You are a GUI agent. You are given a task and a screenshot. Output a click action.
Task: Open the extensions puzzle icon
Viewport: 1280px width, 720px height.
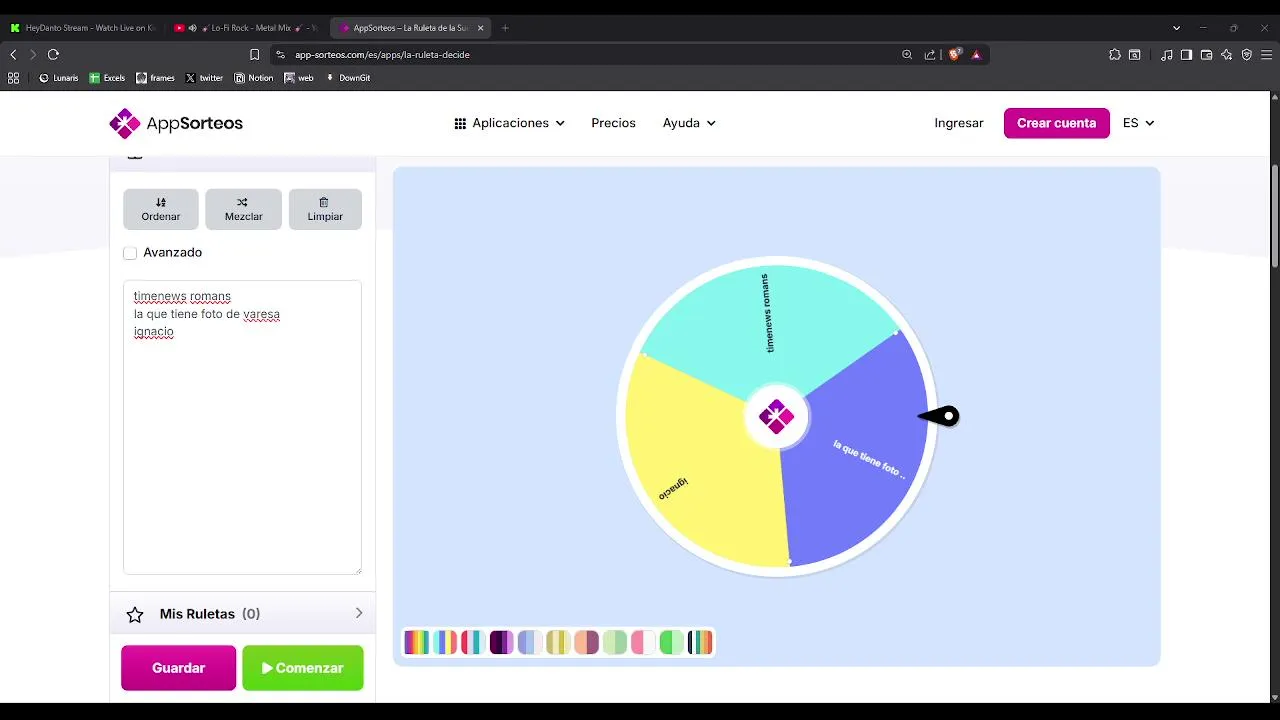[1115, 55]
